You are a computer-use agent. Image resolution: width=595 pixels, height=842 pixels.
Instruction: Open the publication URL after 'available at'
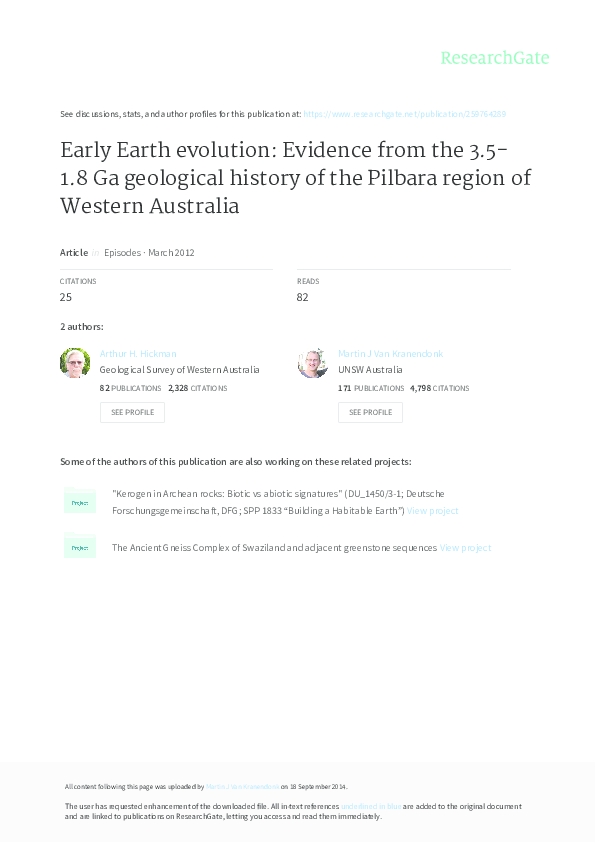tap(405, 114)
